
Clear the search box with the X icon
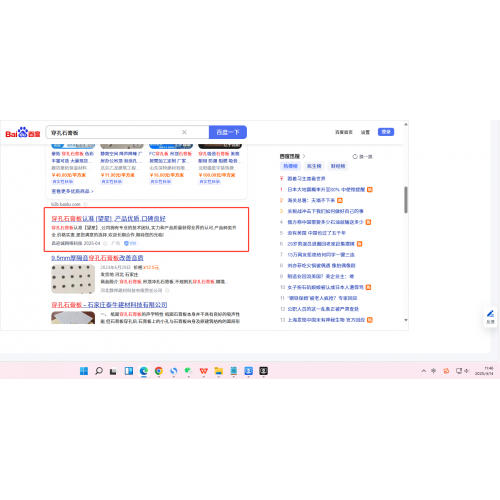[x=184, y=132]
